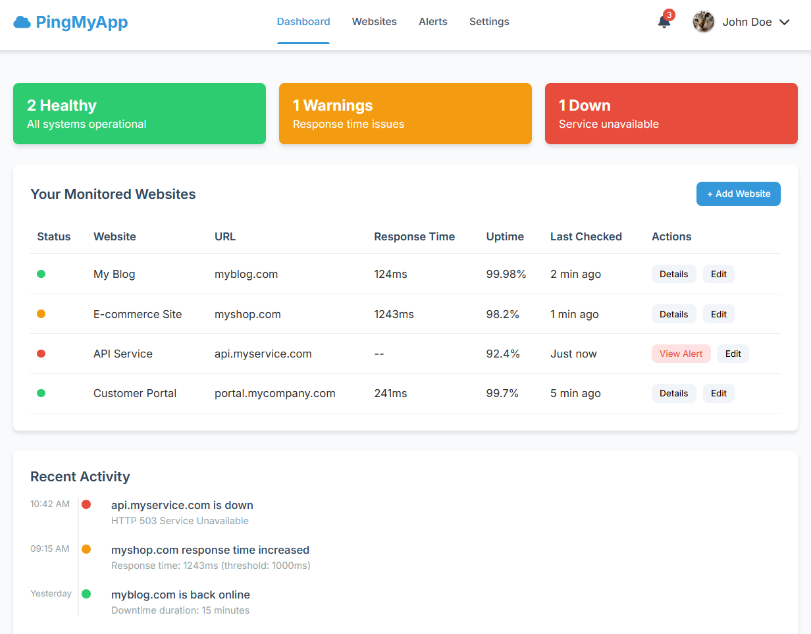This screenshot has height=634, width=811.
Task: Open Details for My Blog
Action: coord(673,274)
